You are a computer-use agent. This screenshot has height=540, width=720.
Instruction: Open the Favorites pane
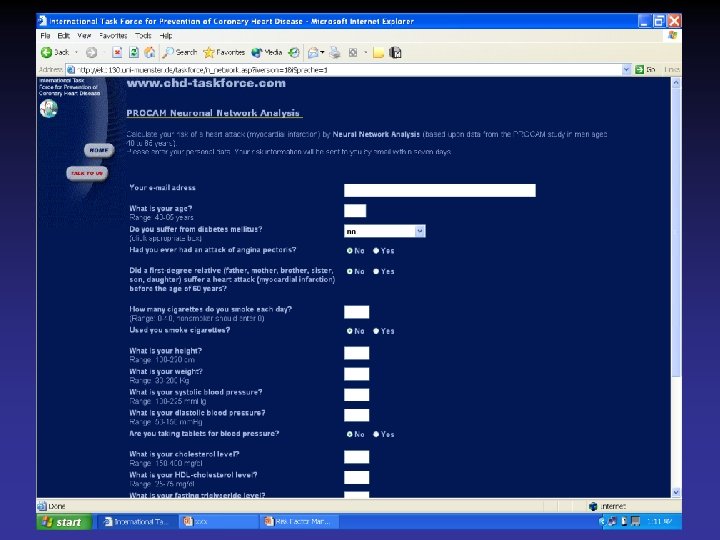click(x=224, y=53)
